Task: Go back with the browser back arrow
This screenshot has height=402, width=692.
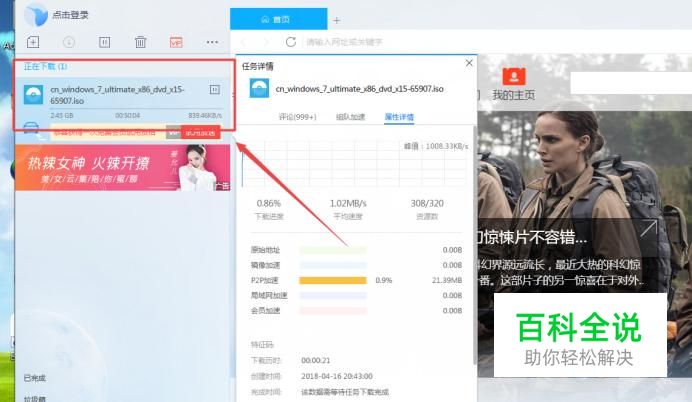Action: (244, 42)
